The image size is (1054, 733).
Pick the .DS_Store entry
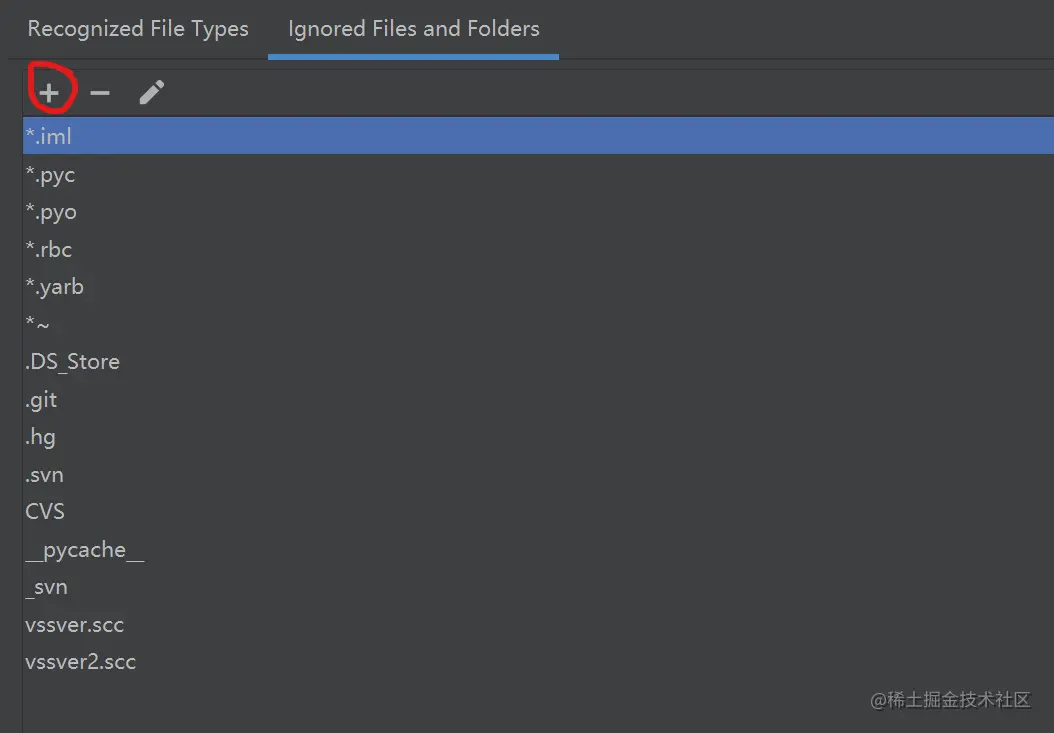[538, 362]
